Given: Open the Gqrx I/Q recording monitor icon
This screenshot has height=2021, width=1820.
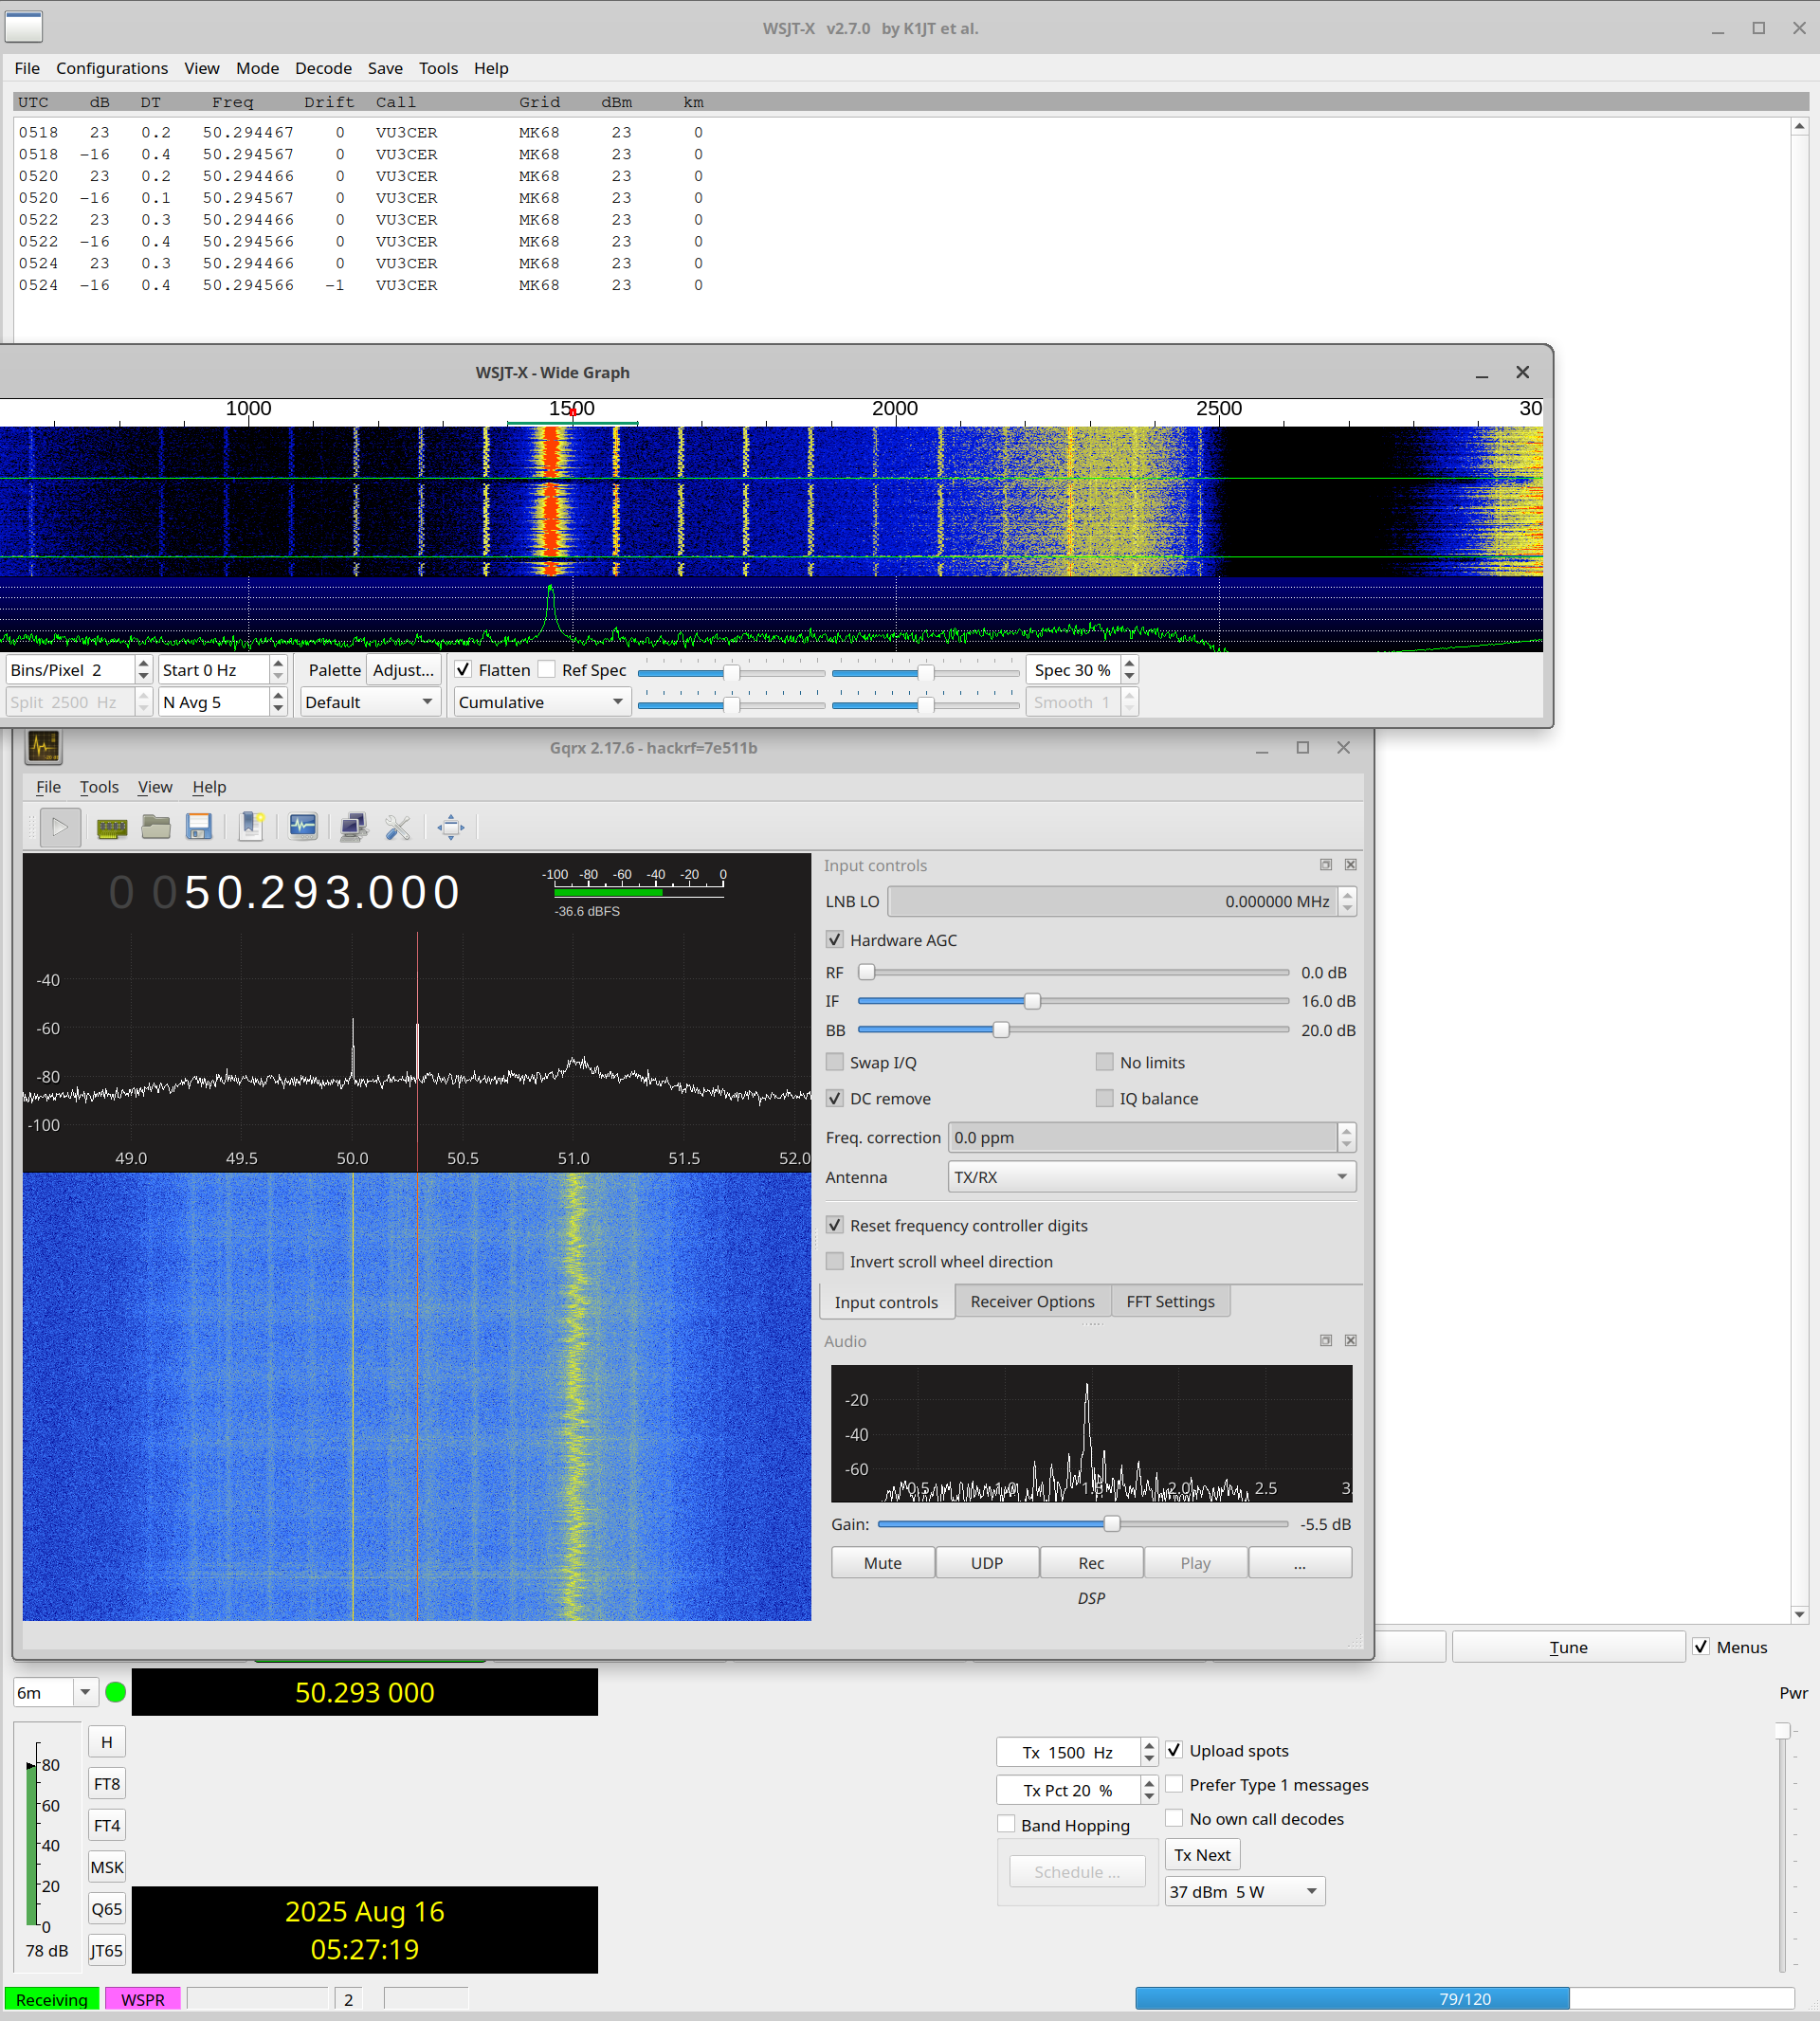Looking at the screenshot, I should [303, 827].
